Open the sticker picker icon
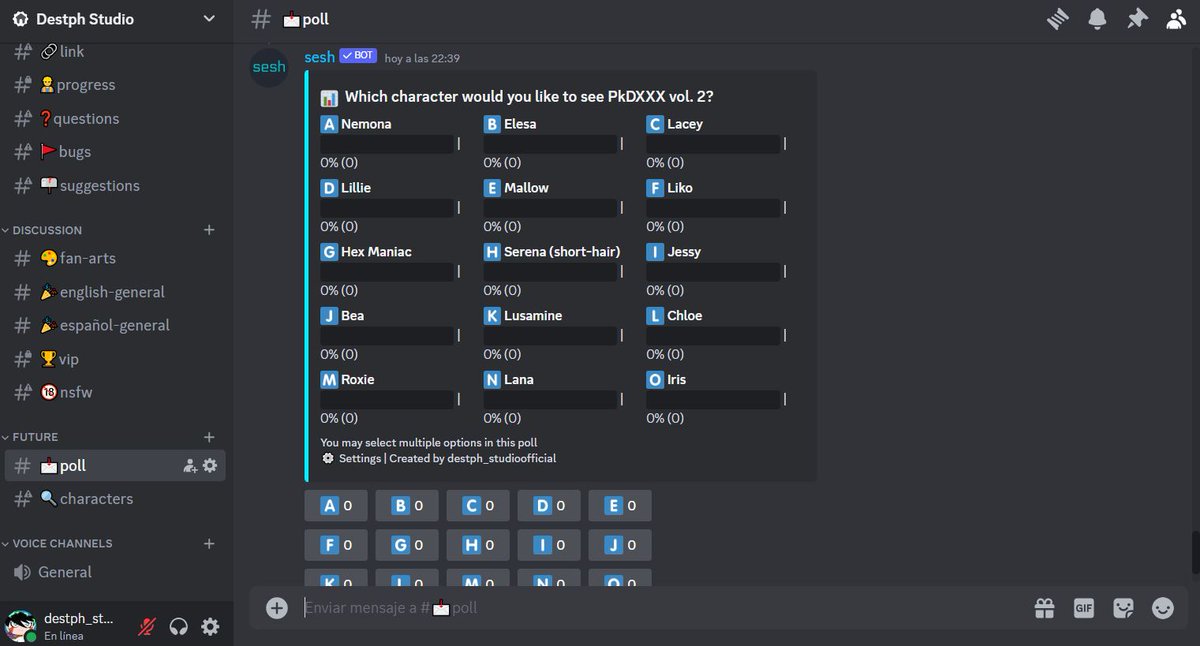Image resolution: width=1200 pixels, height=646 pixels. (1124, 607)
